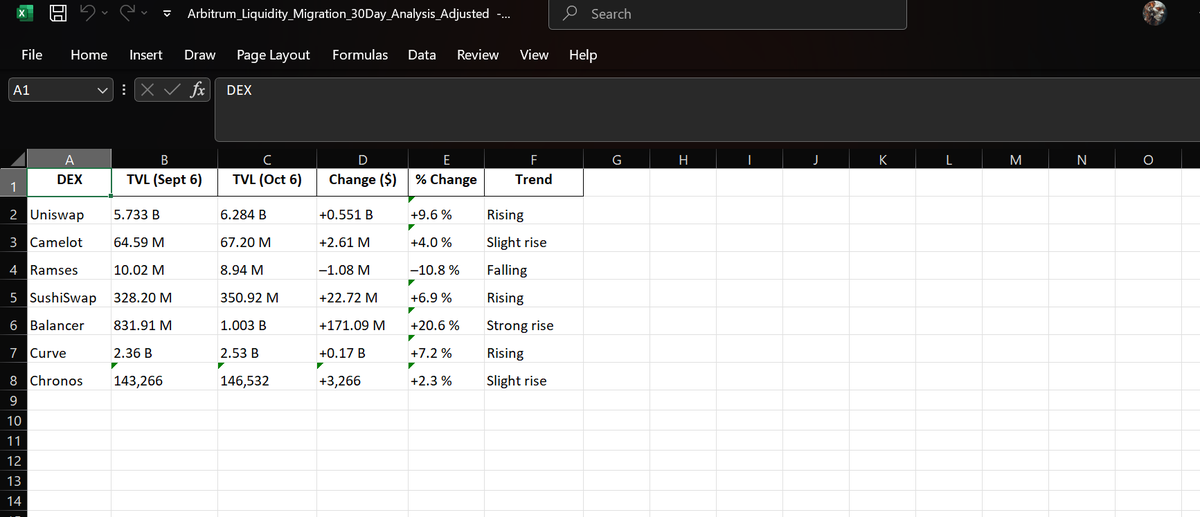Select column F header
The width and height of the screenshot is (1200, 517).
pyautogui.click(x=533, y=159)
